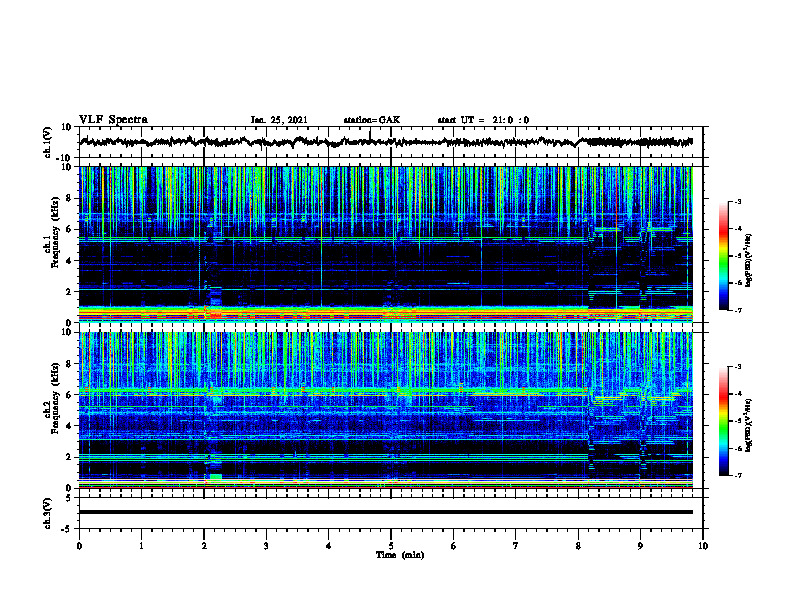Viewport: 792px width, 612px height.
Task: Click the ch.1 voltage waveform trace
Action: click(386, 142)
